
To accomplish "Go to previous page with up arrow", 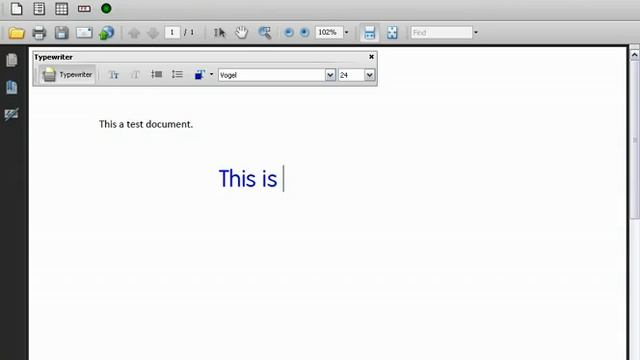I will 134,33.
